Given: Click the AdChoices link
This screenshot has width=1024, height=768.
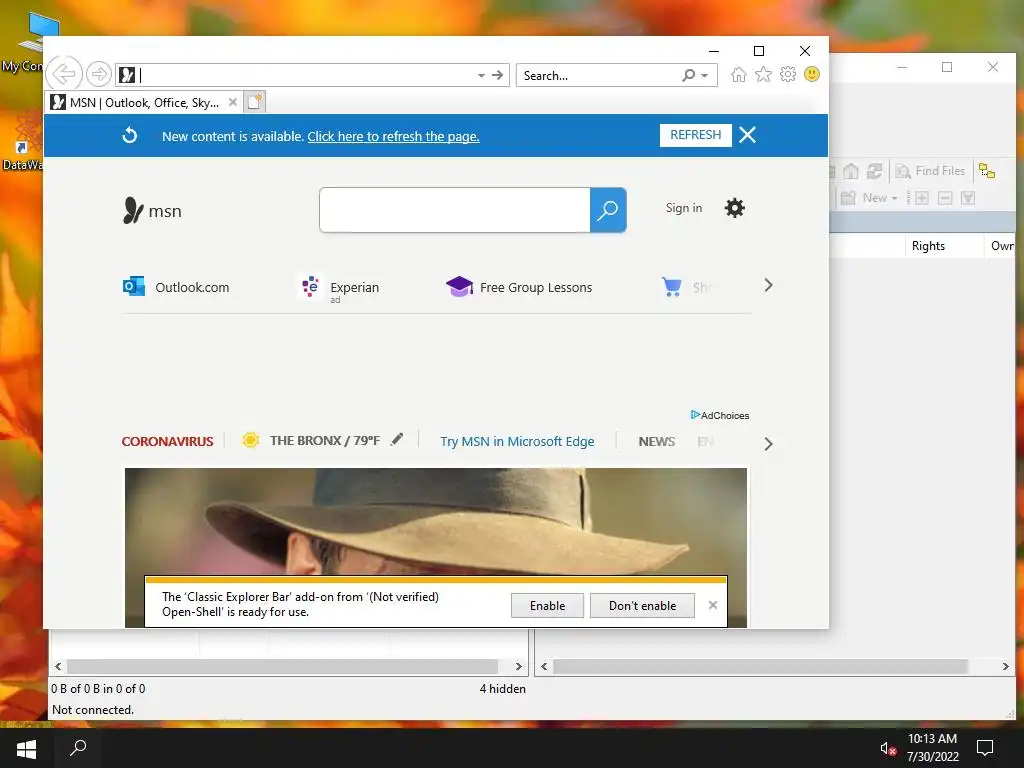Looking at the screenshot, I should [720, 415].
